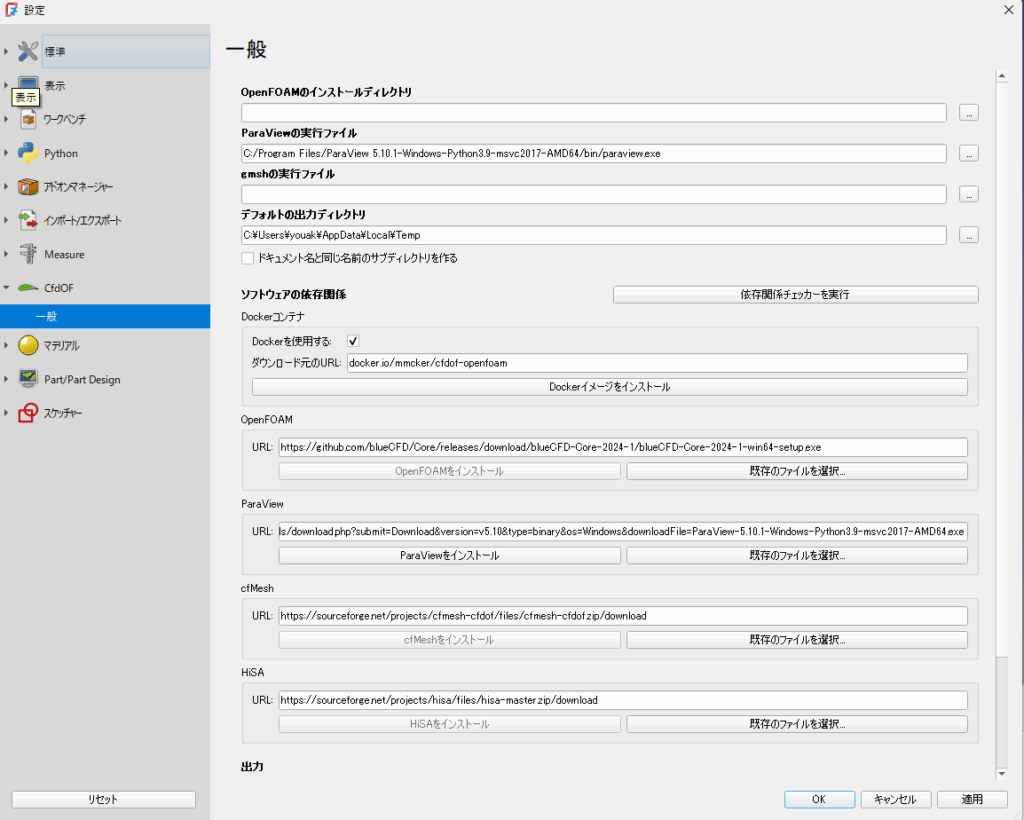Select the Workbench box icon

[x=28, y=119]
